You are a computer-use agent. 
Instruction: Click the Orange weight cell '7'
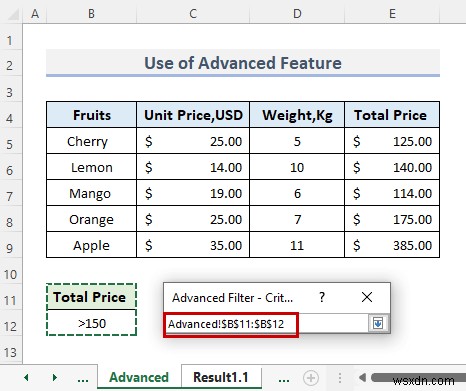pos(297,219)
